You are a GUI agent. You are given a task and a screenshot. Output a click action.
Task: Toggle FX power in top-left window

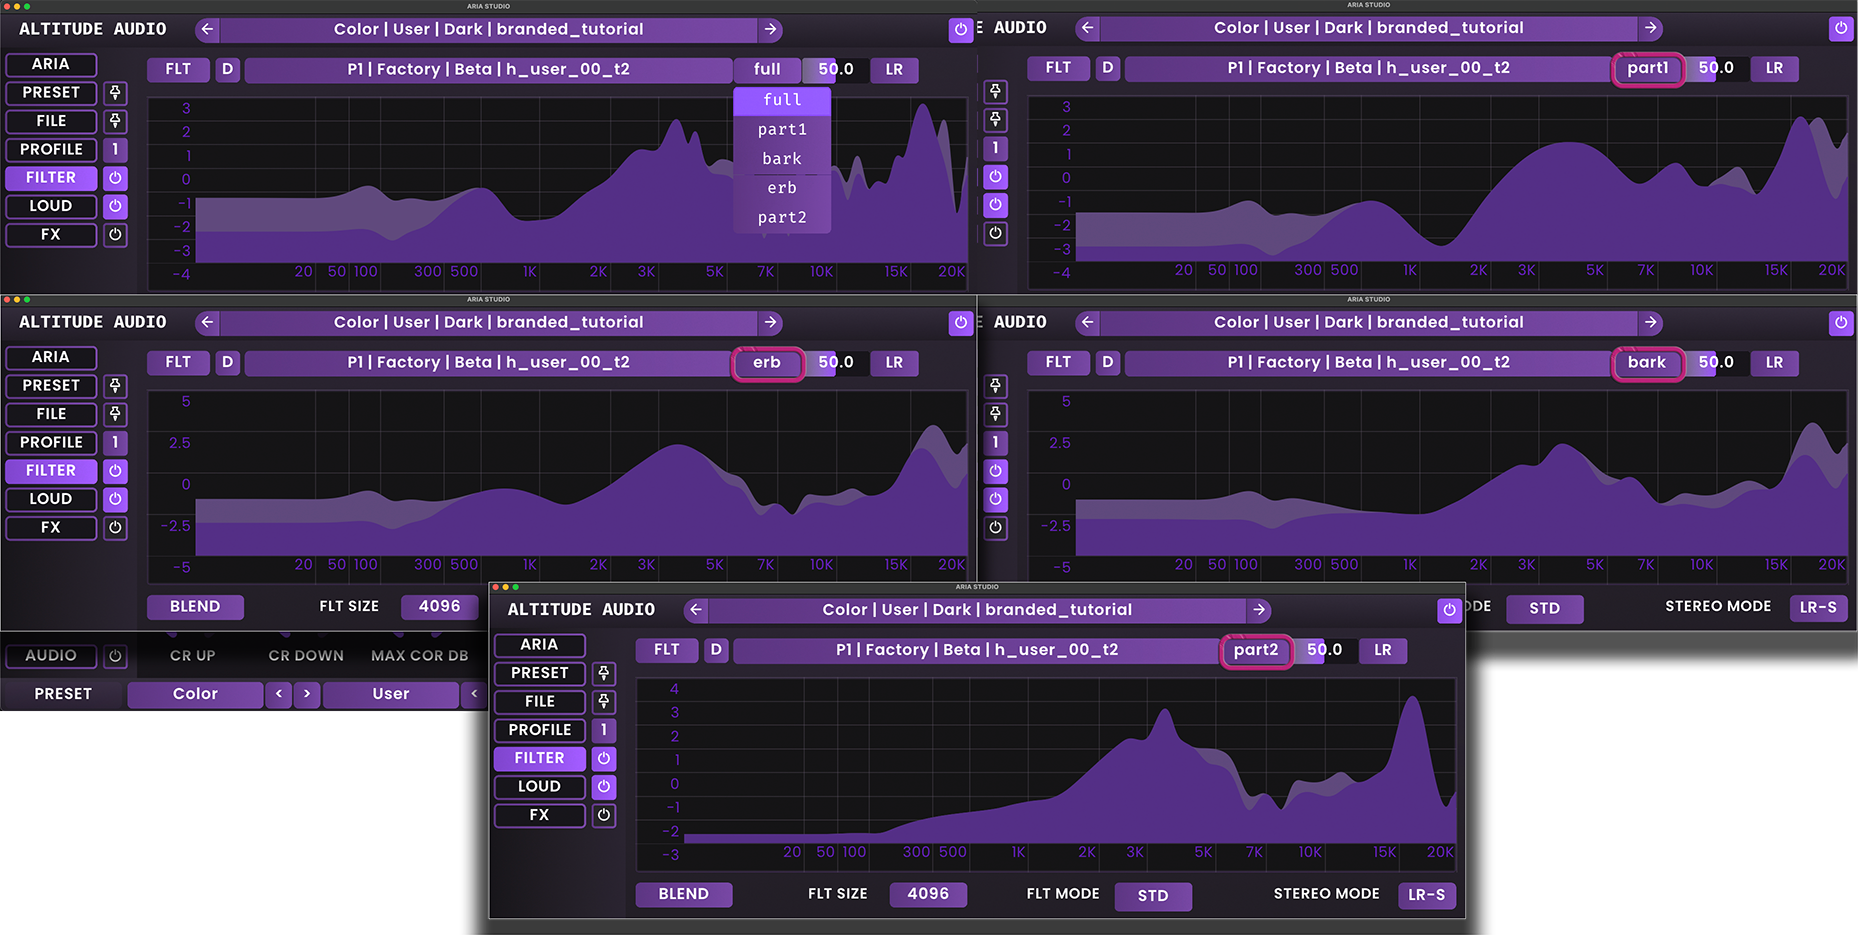pos(115,235)
